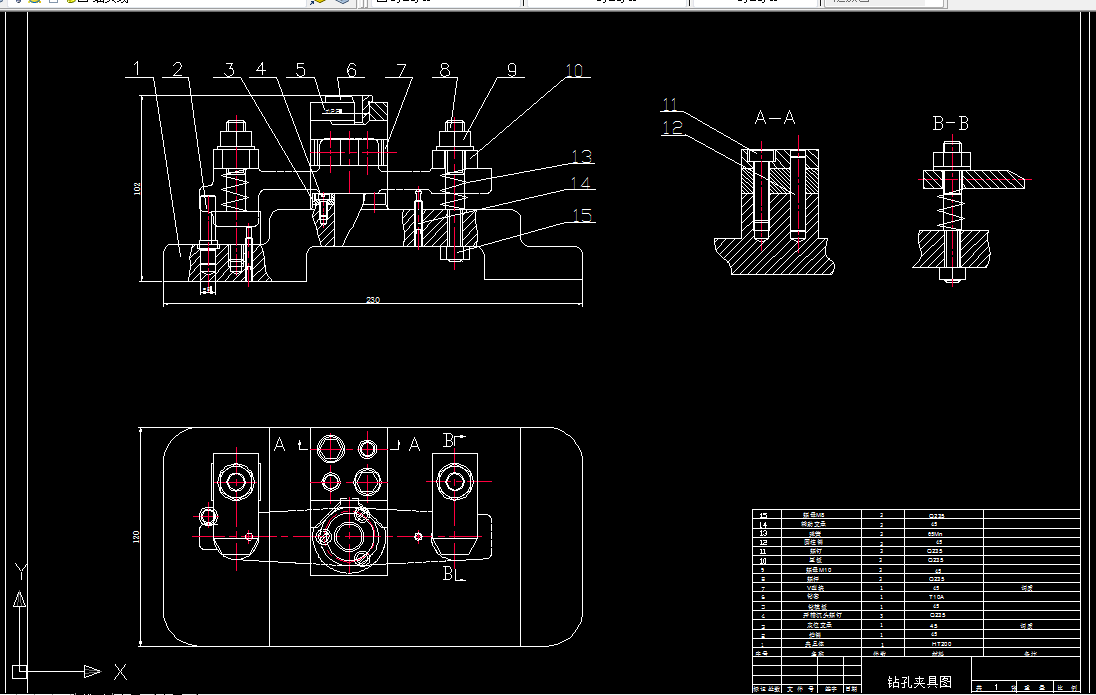Click leader label 15 beside the front view
This screenshot has height=695, width=1096.
pyautogui.click(x=582, y=215)
